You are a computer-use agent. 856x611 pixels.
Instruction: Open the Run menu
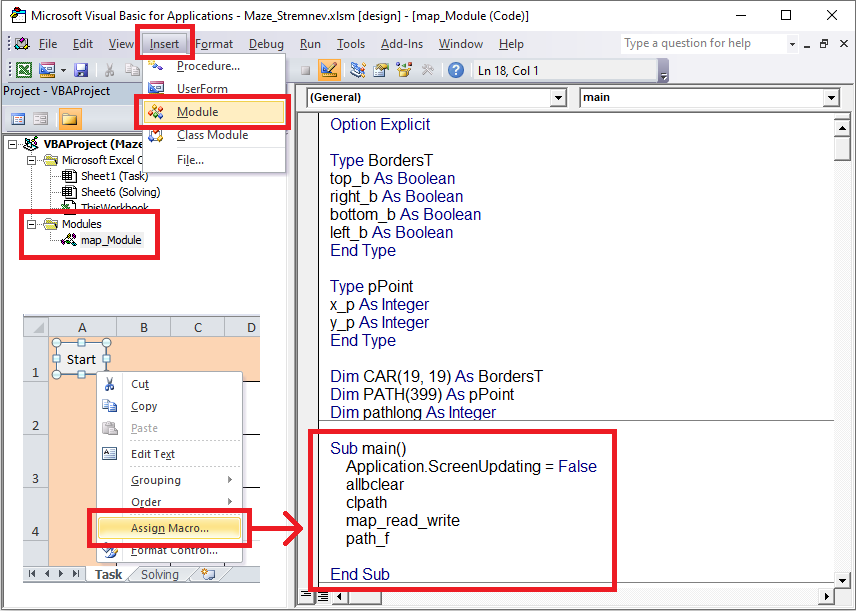click(310, 44)
